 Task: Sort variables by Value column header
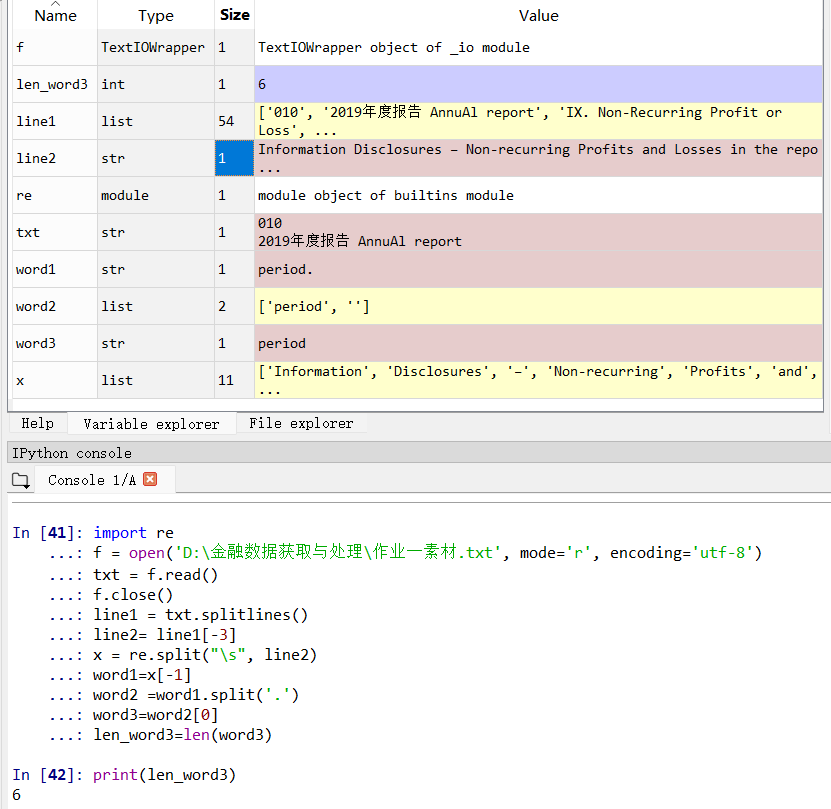(538, 15)
